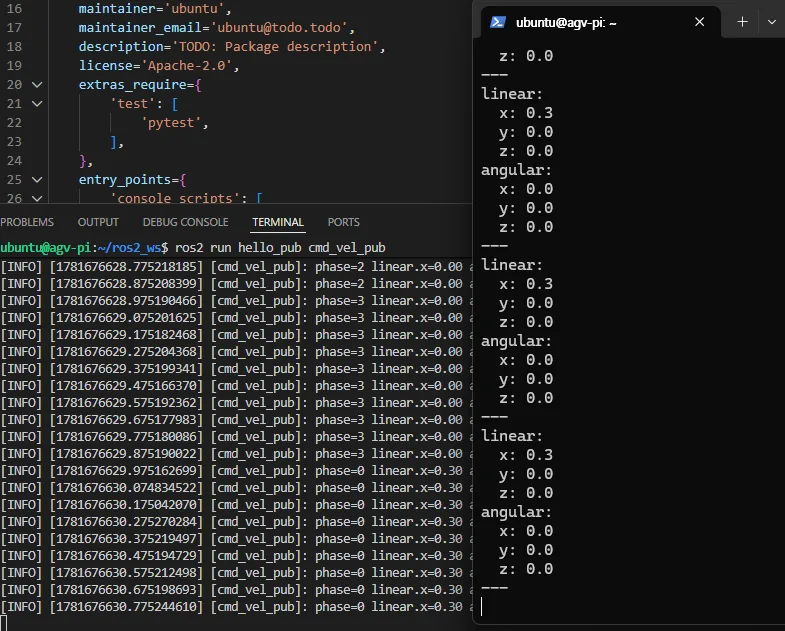This screenshot has height=631, width=785.
Task: Click the maintainer_email line in editor
Action: 217,28
